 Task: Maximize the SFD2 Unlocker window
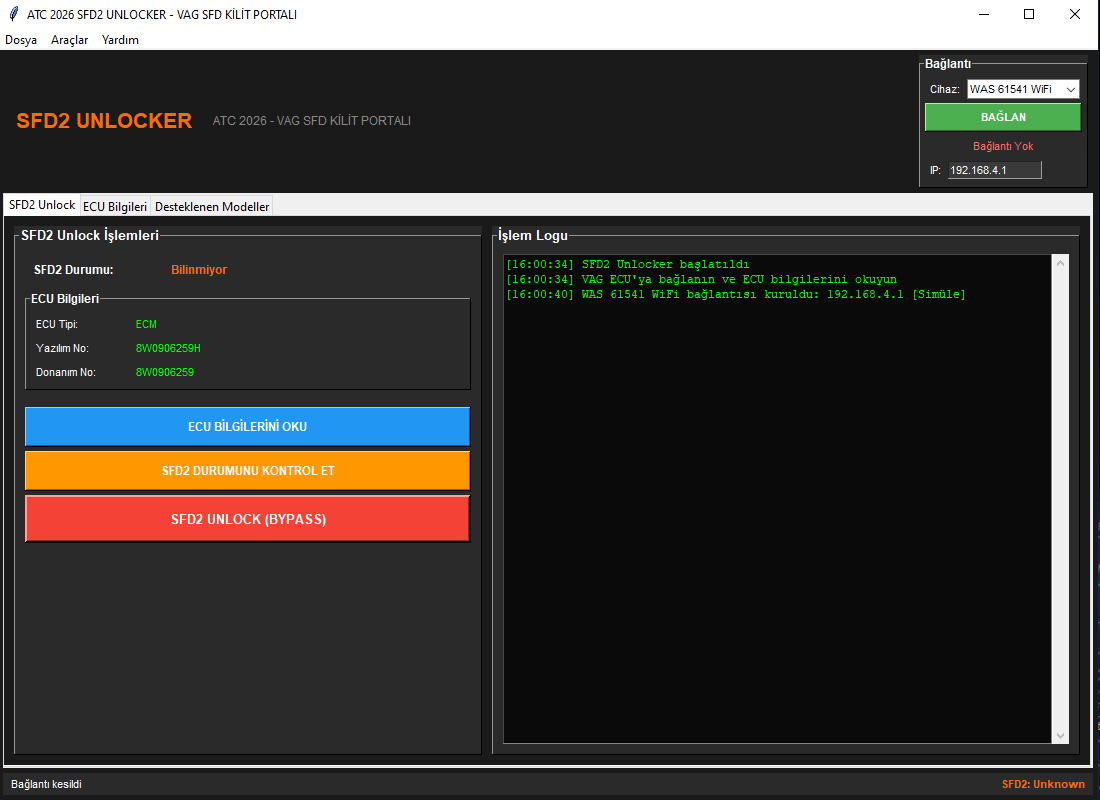click(1029, 14)
